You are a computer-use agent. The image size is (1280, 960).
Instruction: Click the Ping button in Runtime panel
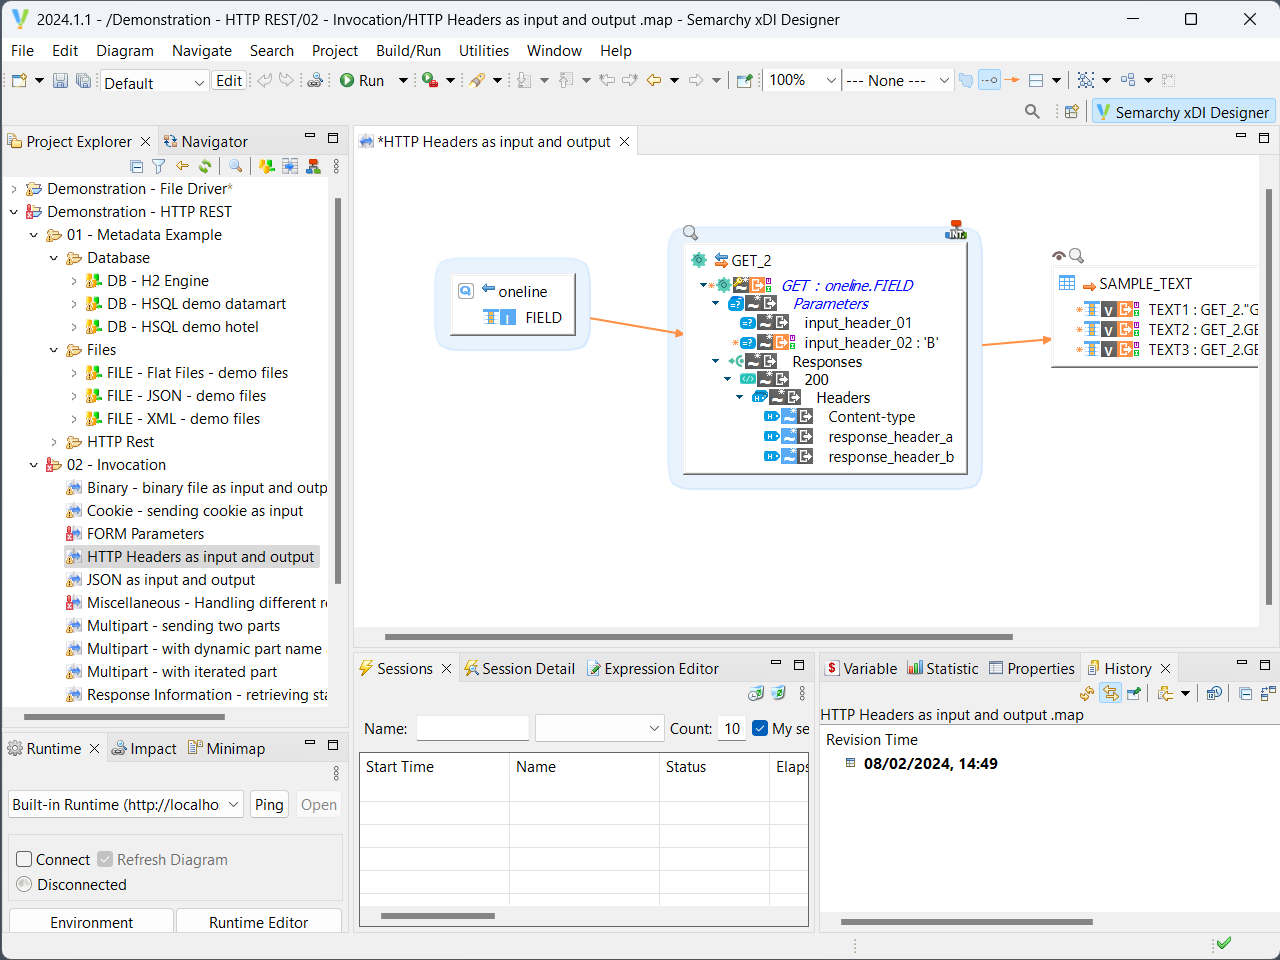(269, 804)
